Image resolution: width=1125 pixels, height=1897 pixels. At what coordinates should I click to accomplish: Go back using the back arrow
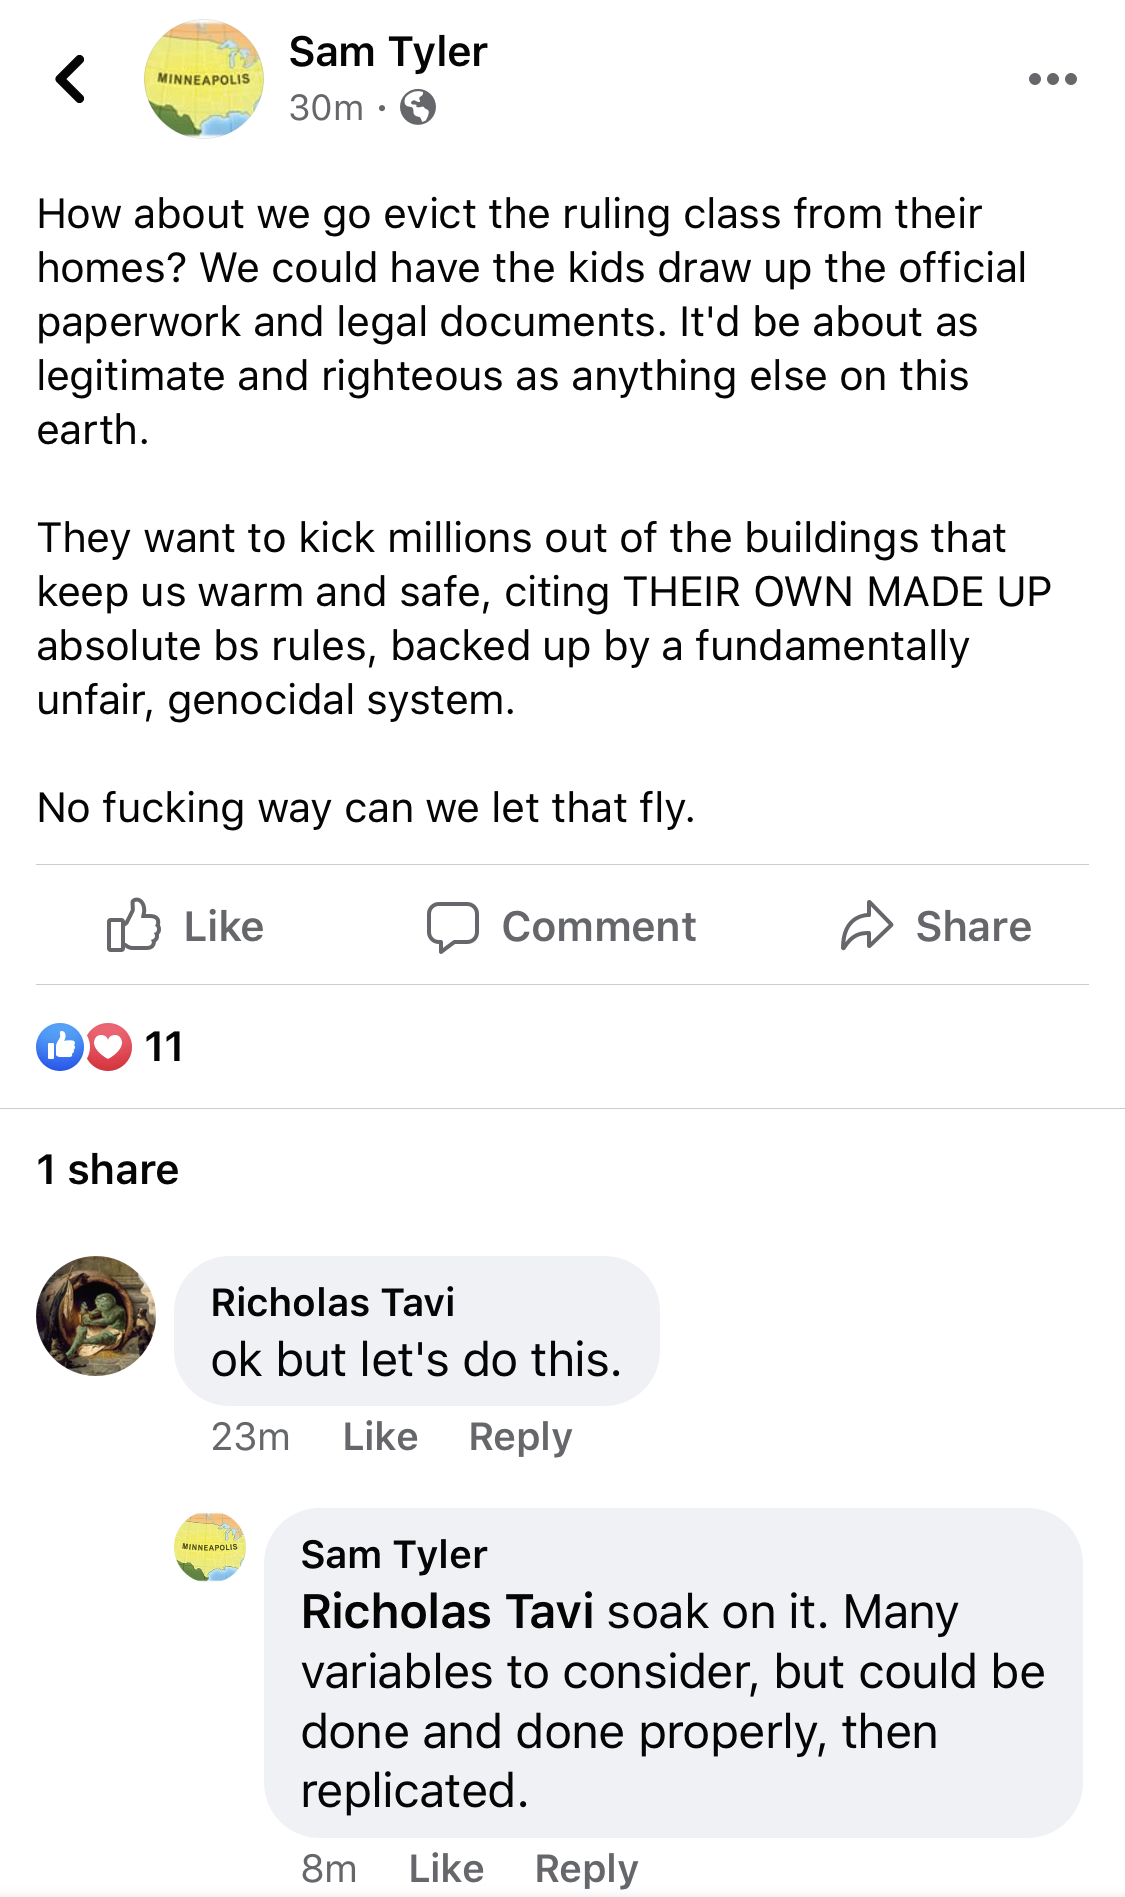click(x=70, y=79)
